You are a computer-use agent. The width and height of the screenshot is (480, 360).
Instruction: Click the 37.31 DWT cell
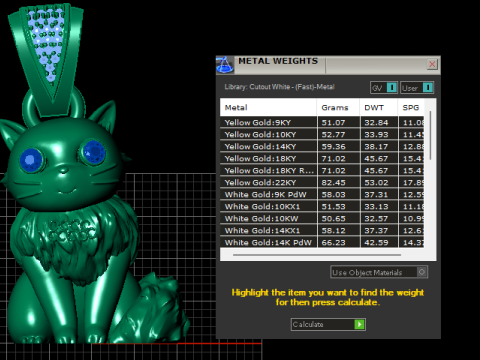pos(379,194)
